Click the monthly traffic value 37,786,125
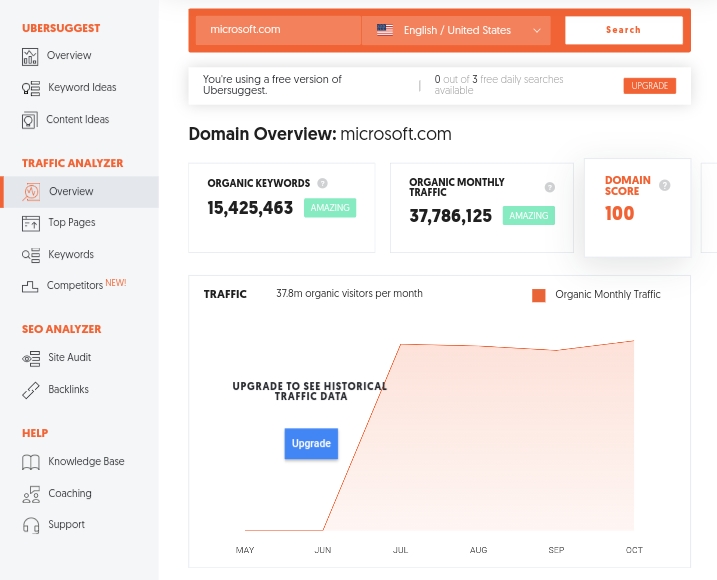Screen dimensions: 717x580 [x=450, y=216]
